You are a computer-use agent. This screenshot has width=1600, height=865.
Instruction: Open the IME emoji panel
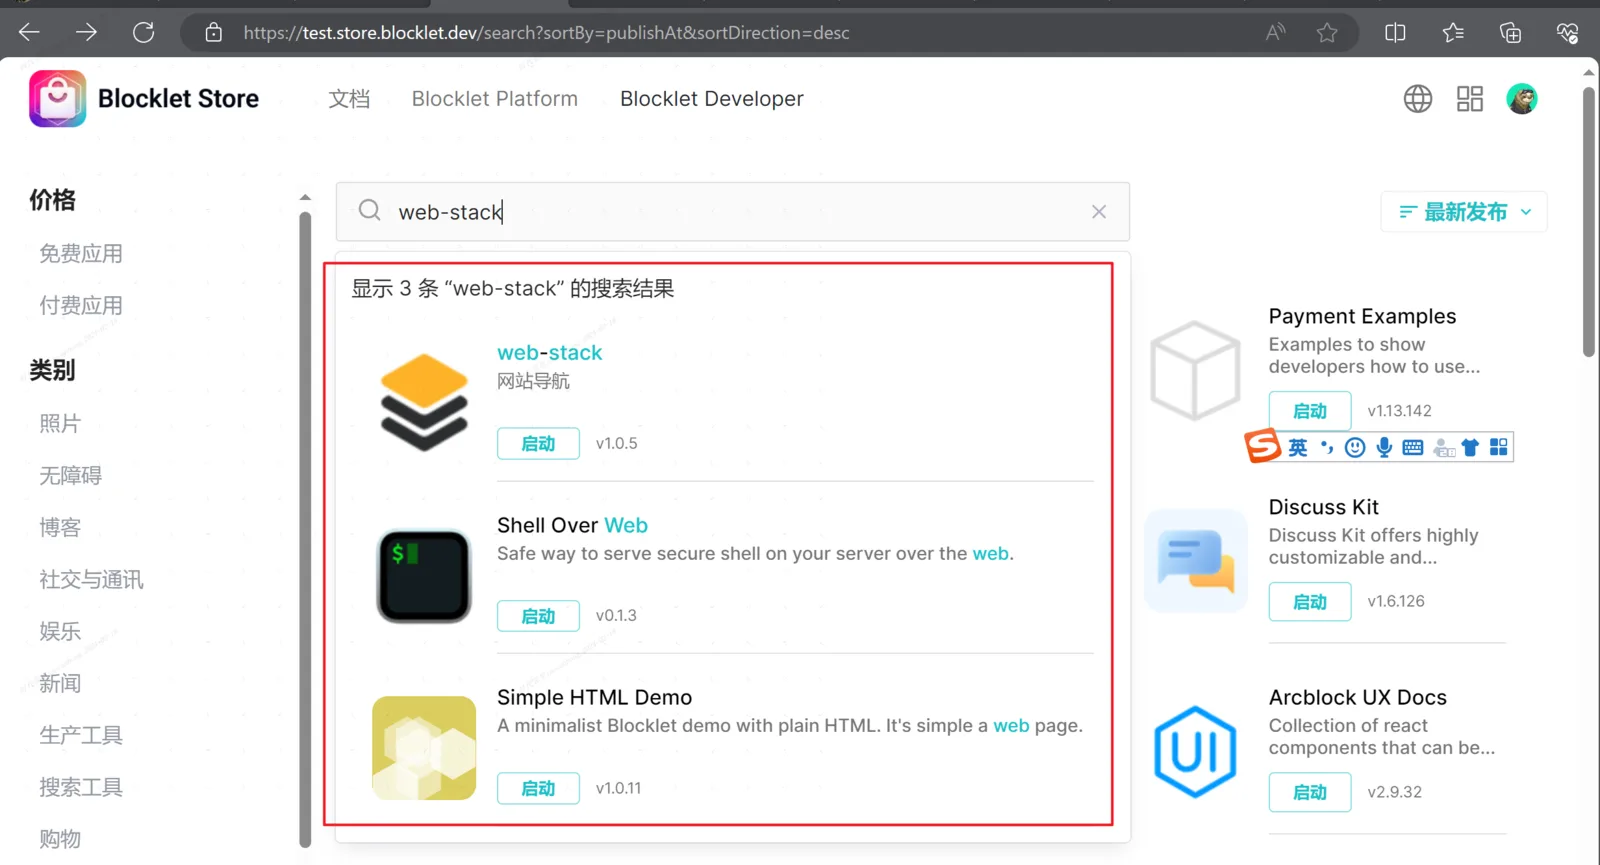[x=1355, y=447]
